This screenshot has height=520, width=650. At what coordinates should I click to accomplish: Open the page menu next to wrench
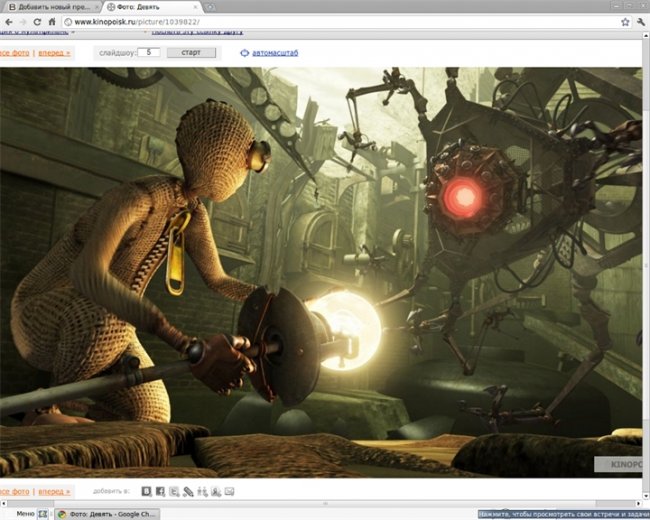[624, 21]
